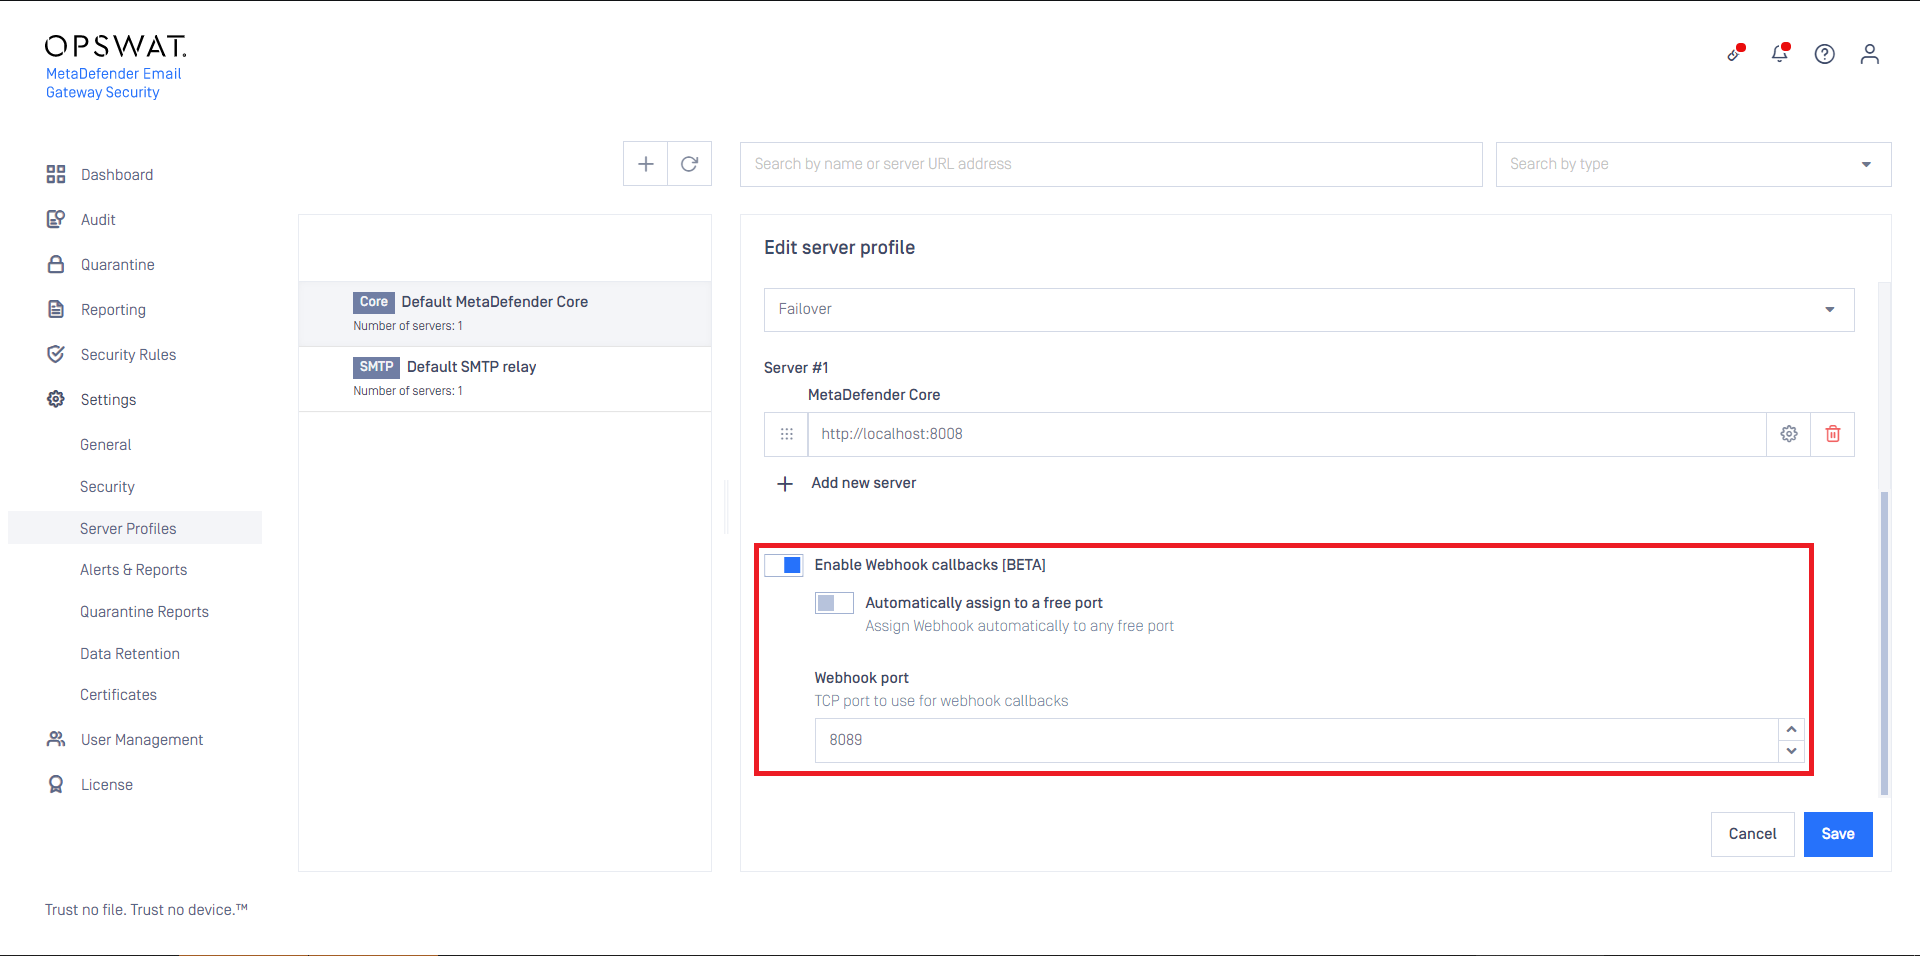Click the Security Rules shield icon

coord(56,354)
